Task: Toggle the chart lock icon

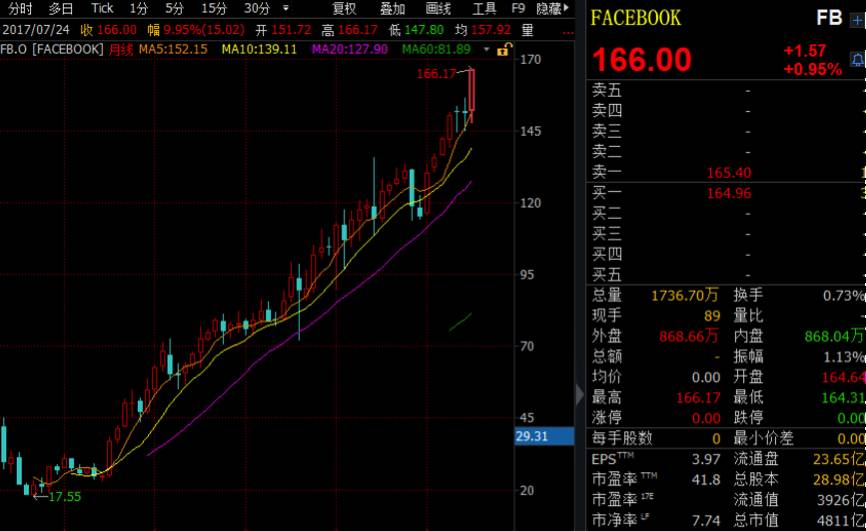Action: (504, 50)
